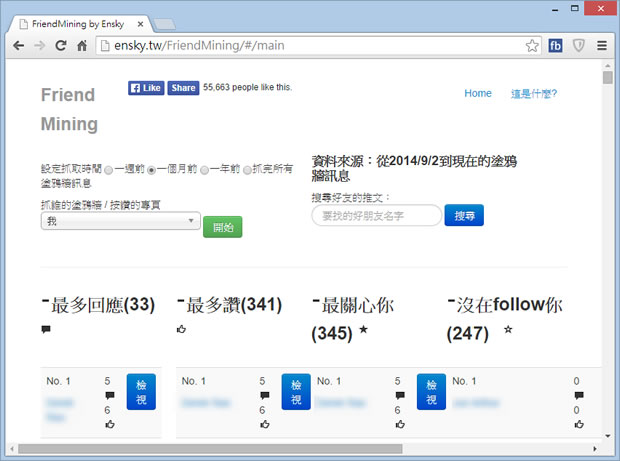Click the shield extension icon

[x=579, y=46]
